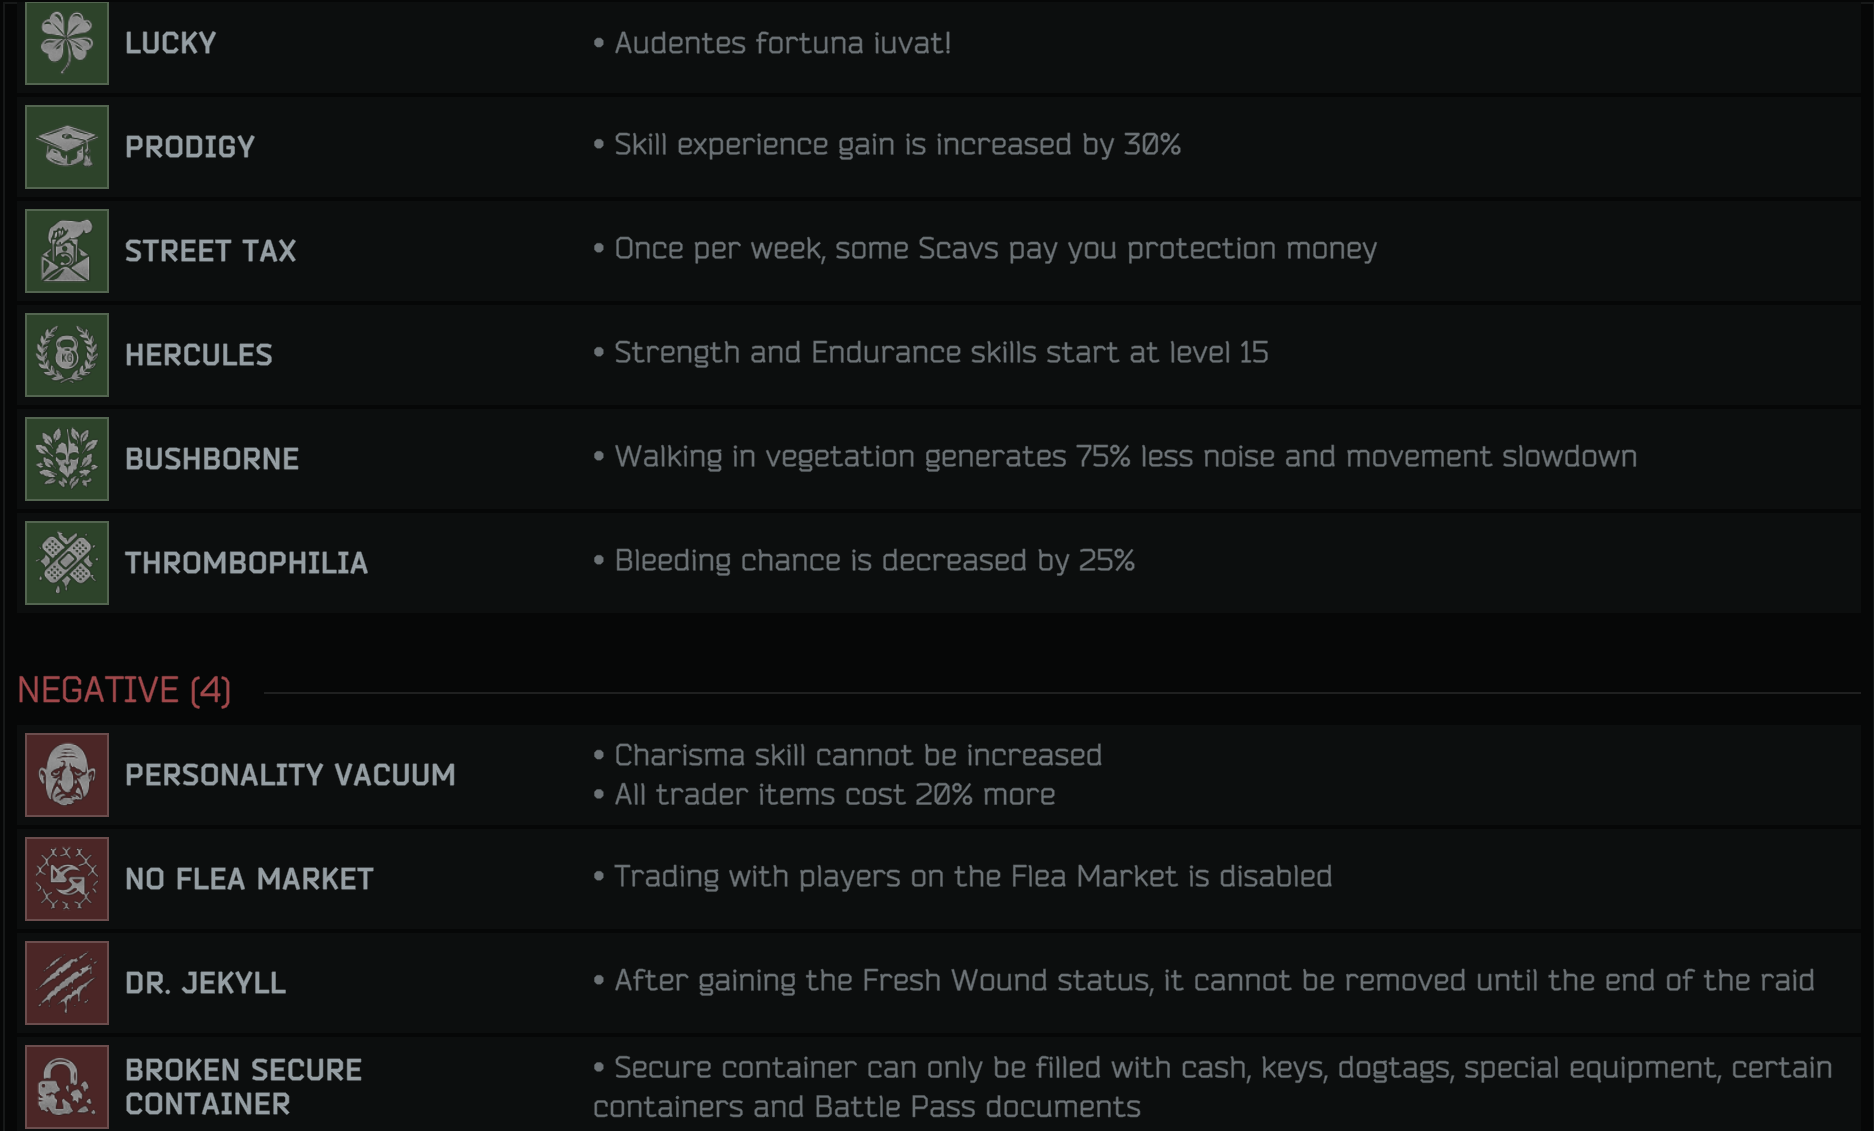Click the Street Tax envelope icon
1874x1131 pixels.
[67, 251]
